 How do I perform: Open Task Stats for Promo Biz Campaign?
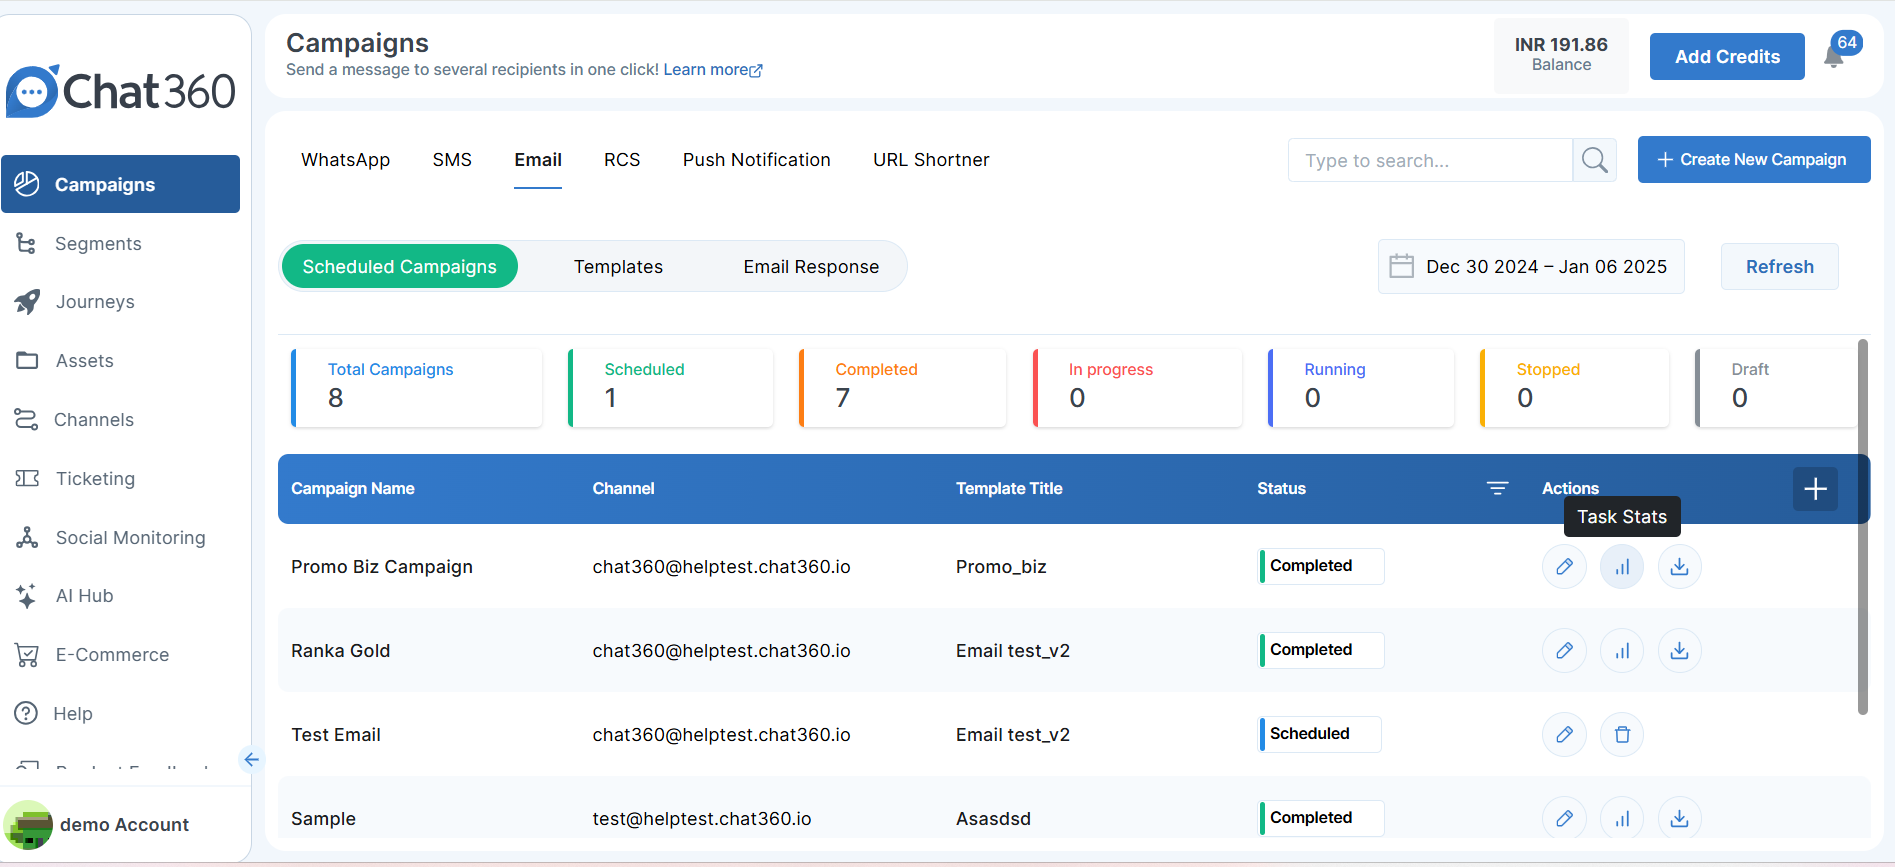click(1622, 567)
